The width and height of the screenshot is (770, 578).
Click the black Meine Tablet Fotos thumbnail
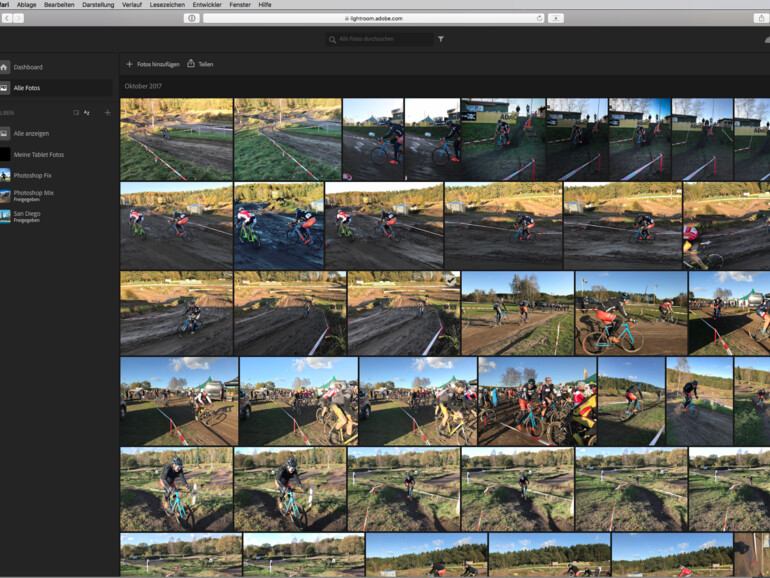coord(5,154)
